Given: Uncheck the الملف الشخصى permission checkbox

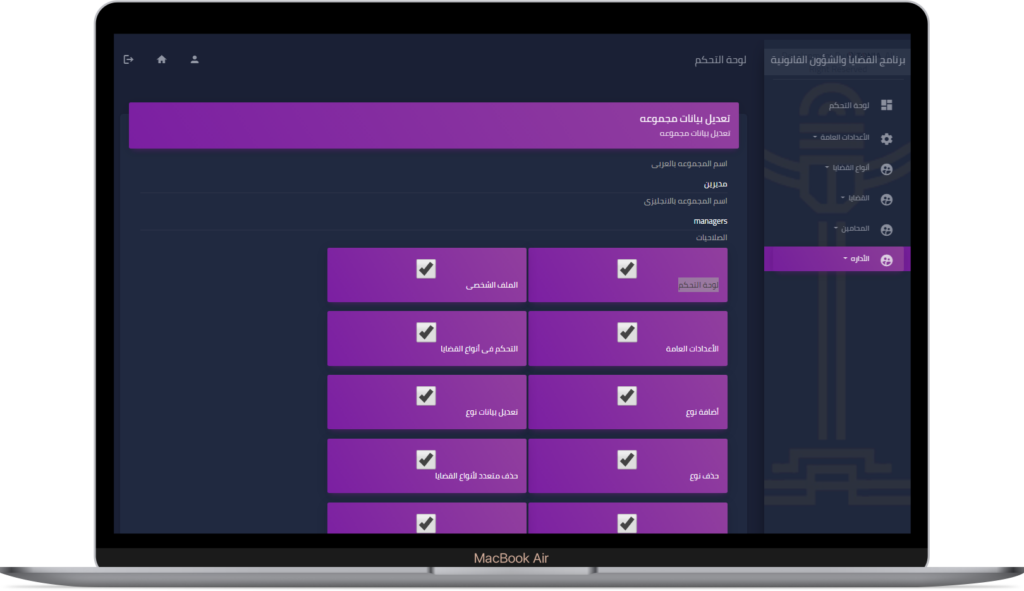Looking at the screenshot, I should point(426,268).
